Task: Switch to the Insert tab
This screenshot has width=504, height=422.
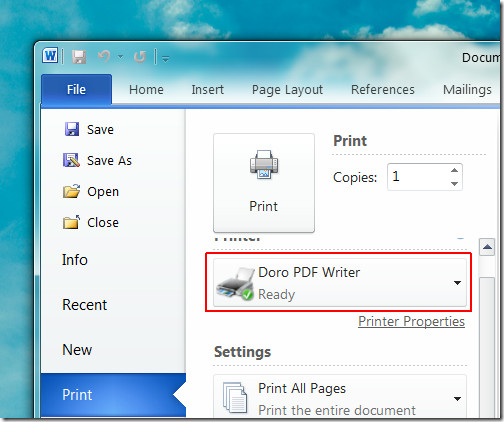Action: coord(207,90)
